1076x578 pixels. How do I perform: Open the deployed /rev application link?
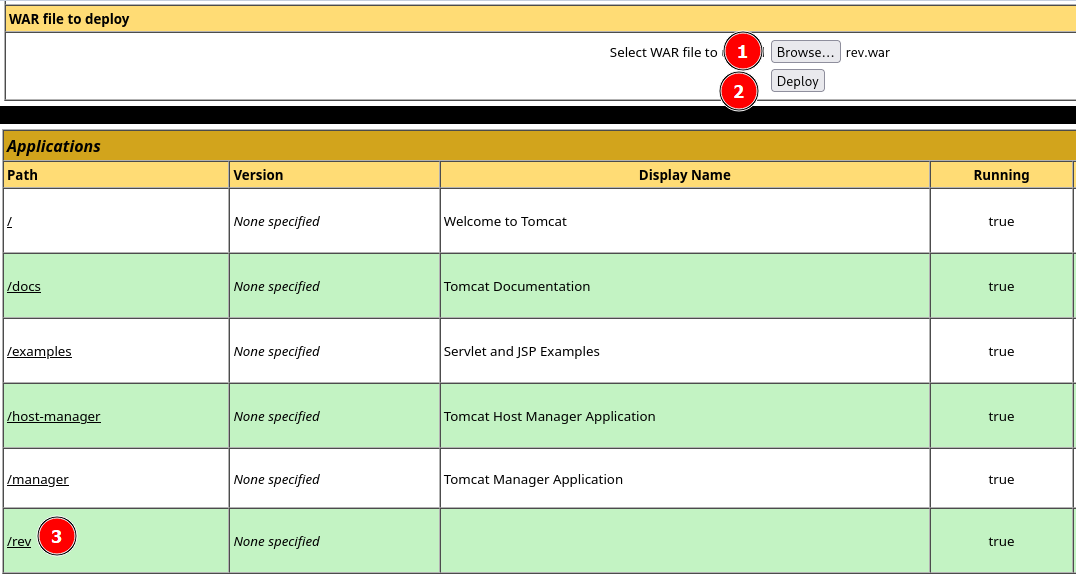tap(19, 541)
